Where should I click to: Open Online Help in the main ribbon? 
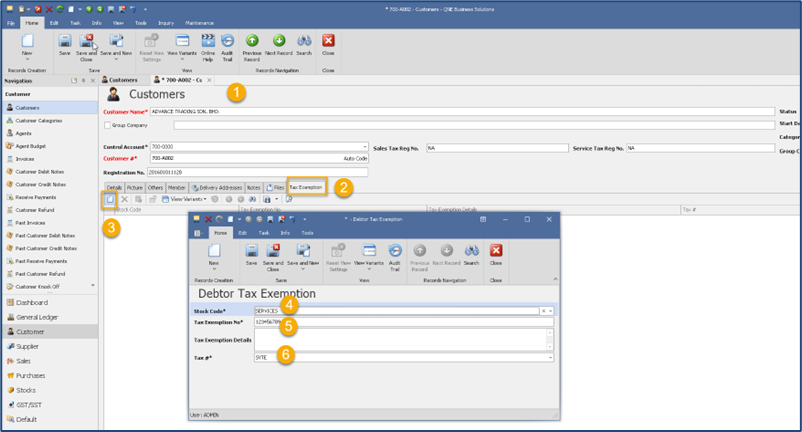208,46
